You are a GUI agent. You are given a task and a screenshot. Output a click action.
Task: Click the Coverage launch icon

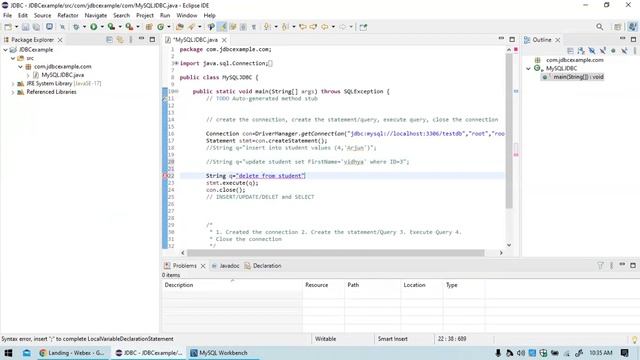111,27
